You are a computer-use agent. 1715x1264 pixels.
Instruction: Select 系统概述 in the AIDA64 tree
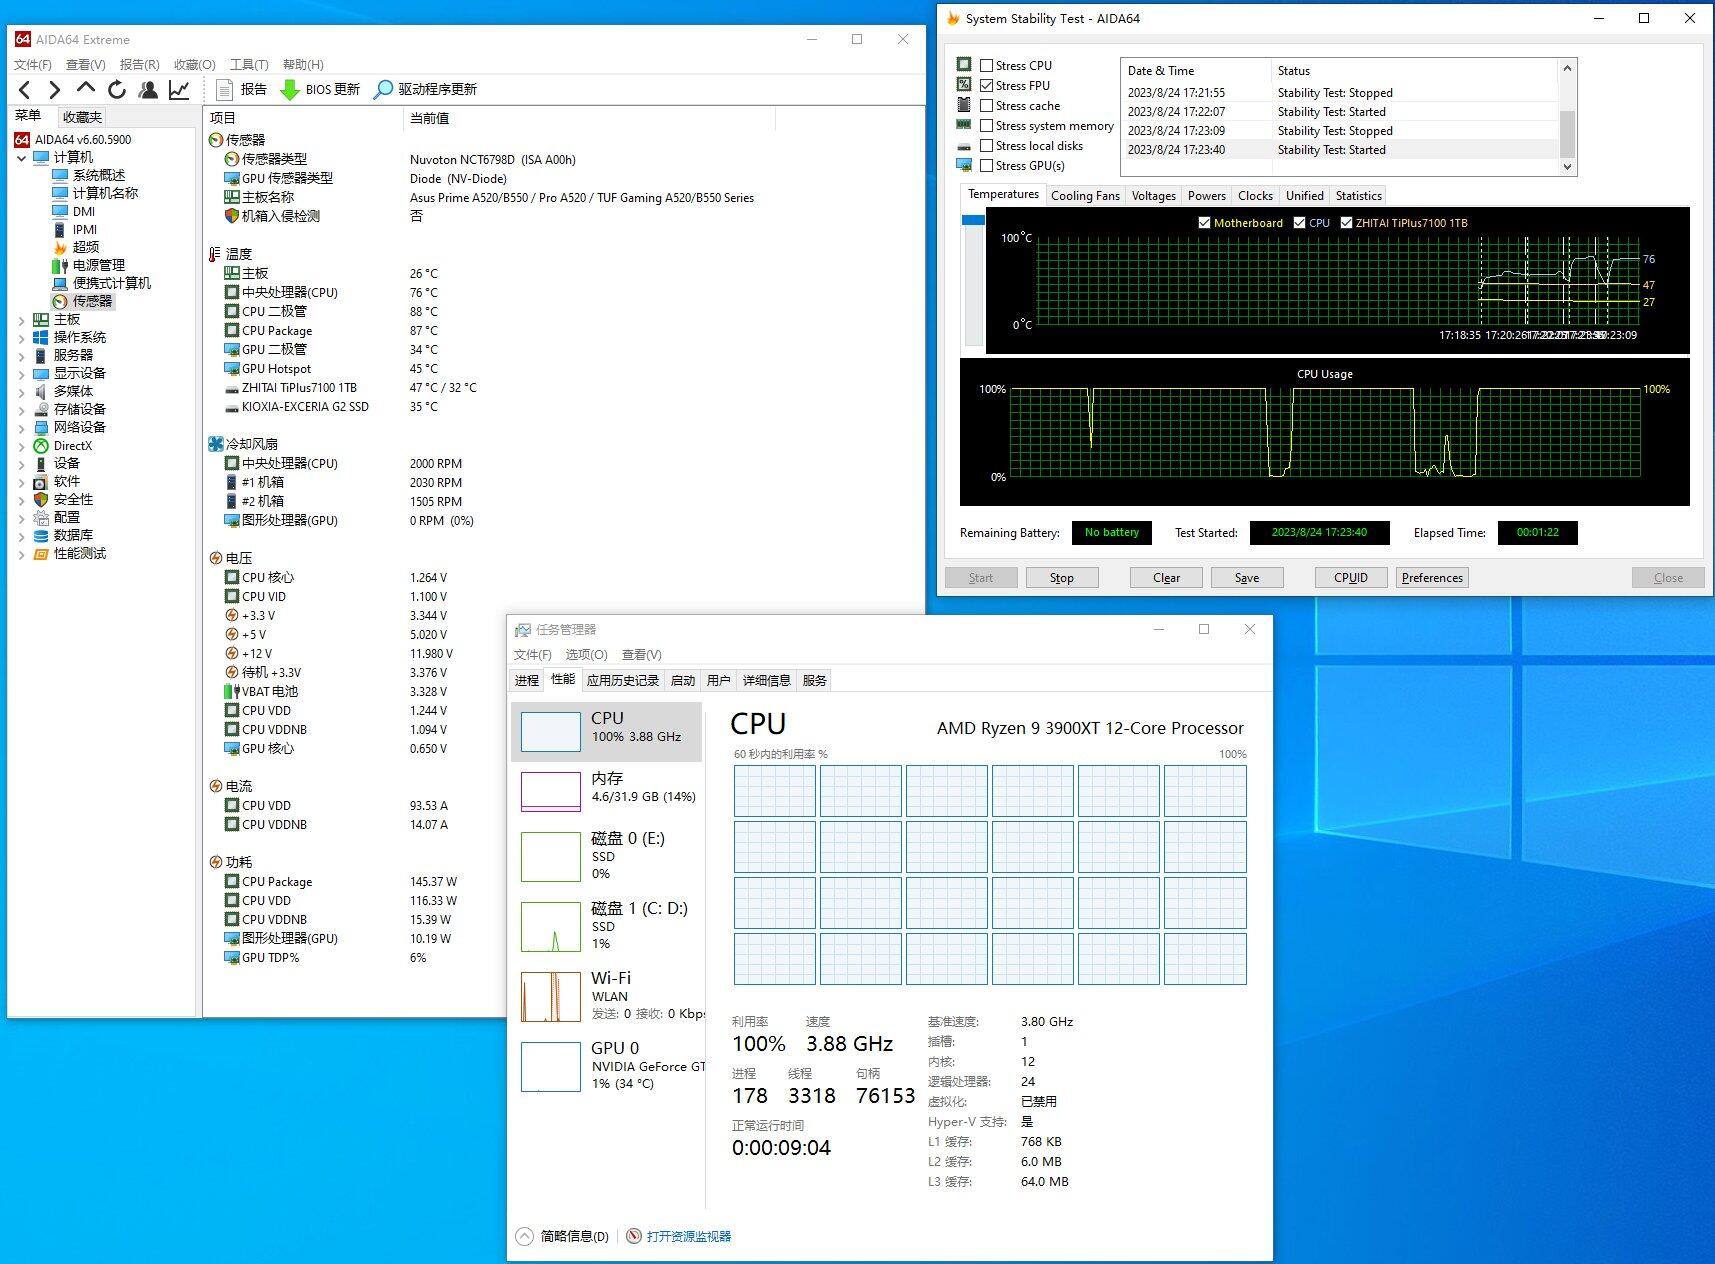pos(89,175)
